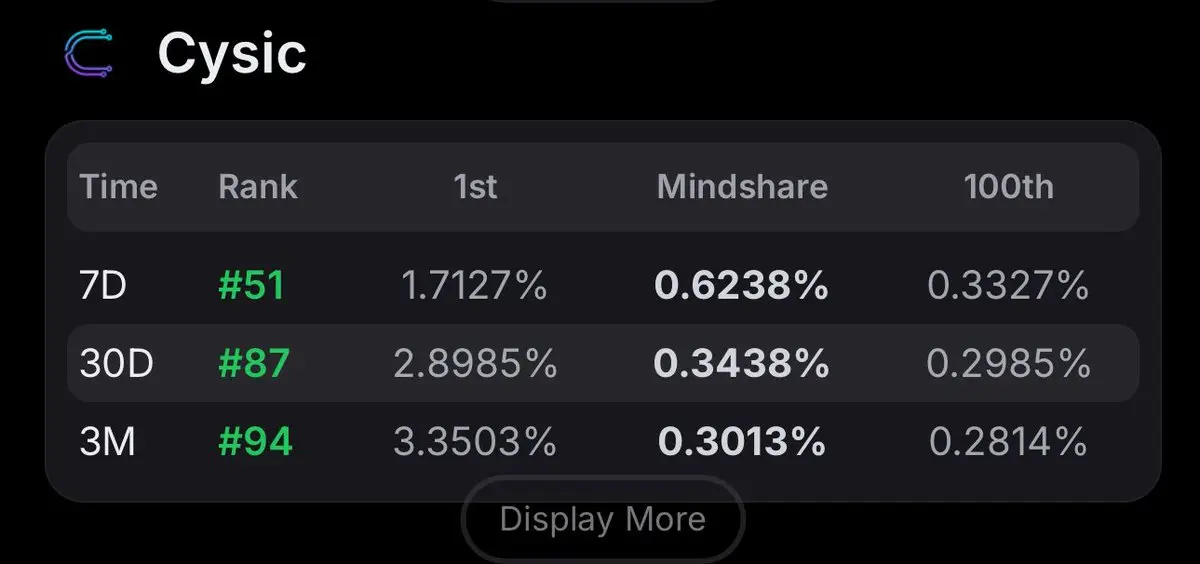Click the 0.3013% mindshare value
This screenshot has height=564, width=1200.
tap(742, 441)
